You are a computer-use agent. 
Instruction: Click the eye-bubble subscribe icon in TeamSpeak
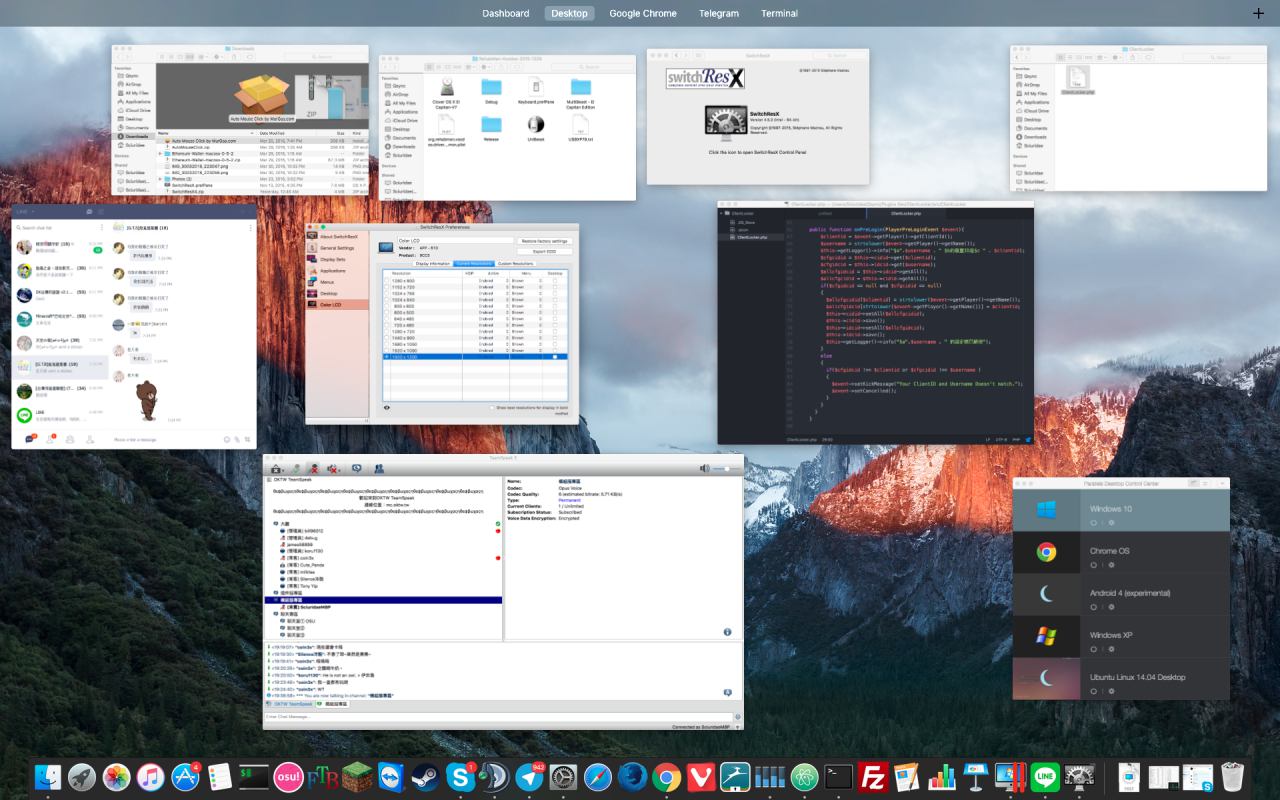[x=357, y=468]
